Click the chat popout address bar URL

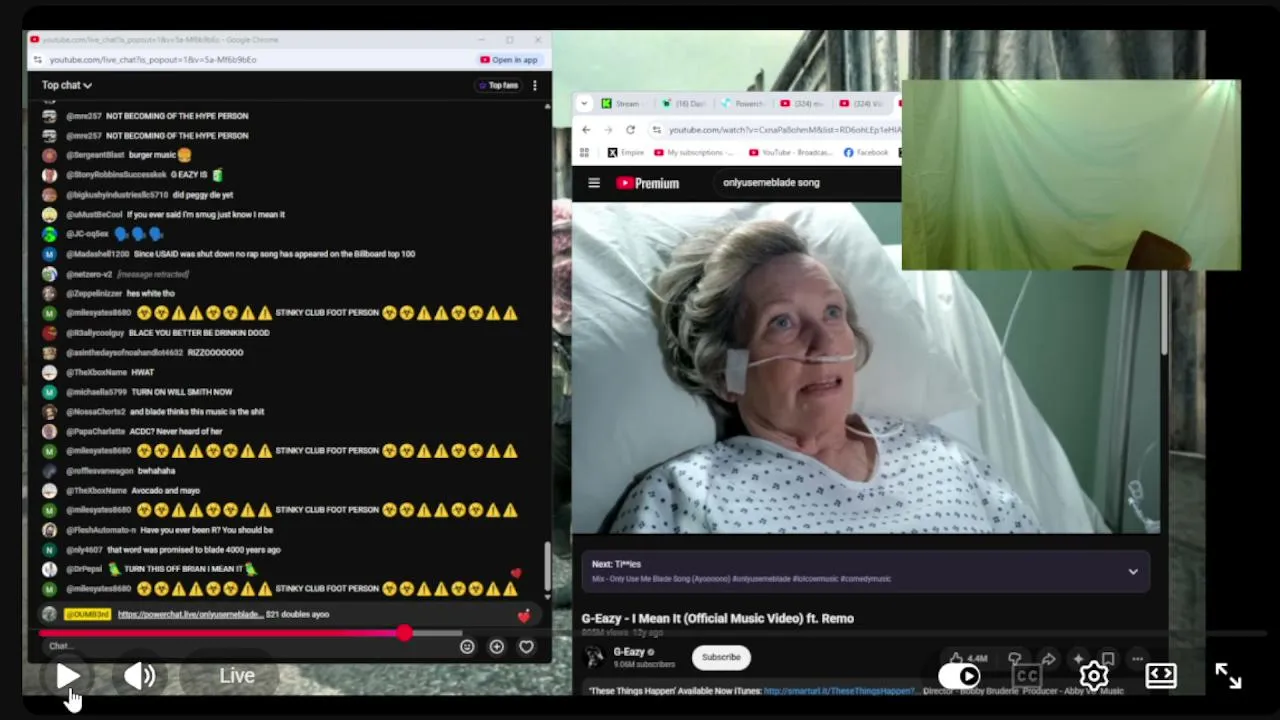point(153,60)
